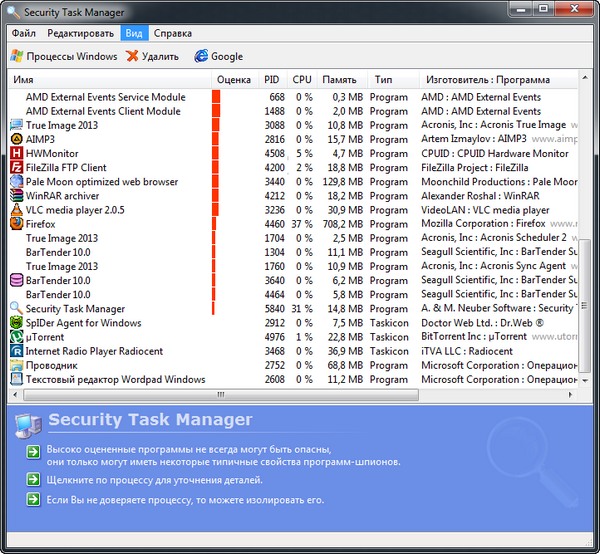Click the red rating bar for Firefox

pos(215,225)
